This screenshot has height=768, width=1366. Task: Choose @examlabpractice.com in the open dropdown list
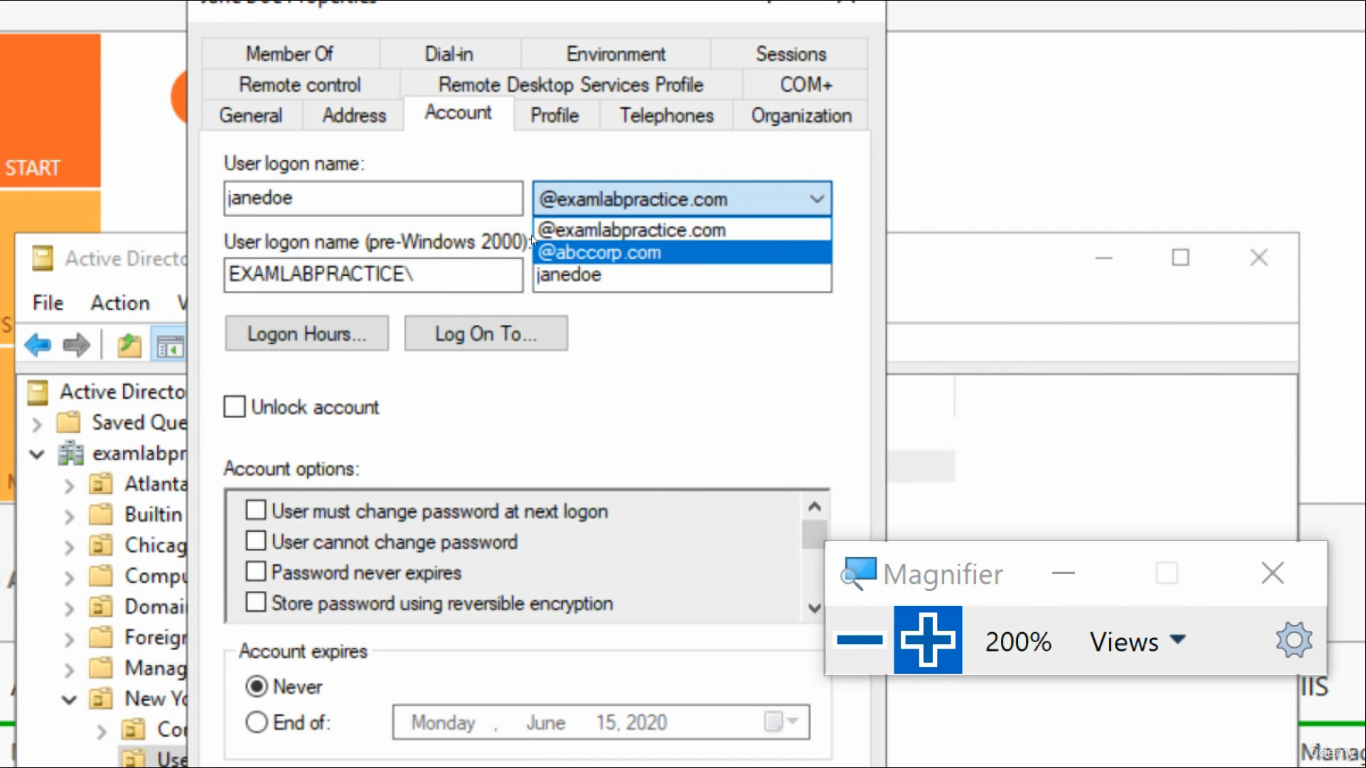coord(682,230)
